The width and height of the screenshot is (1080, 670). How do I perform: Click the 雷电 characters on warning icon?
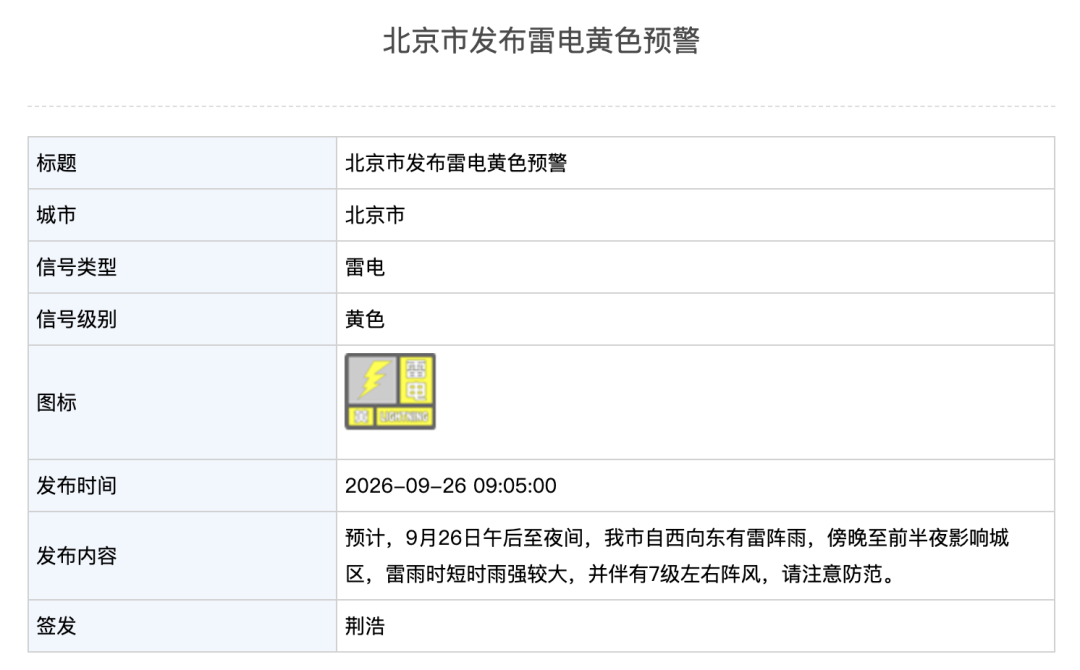416,380
